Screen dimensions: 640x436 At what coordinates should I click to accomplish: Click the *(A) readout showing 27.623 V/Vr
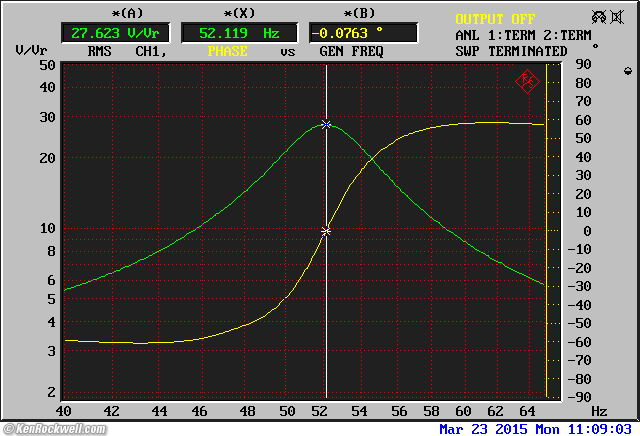[x=116, y=33]
